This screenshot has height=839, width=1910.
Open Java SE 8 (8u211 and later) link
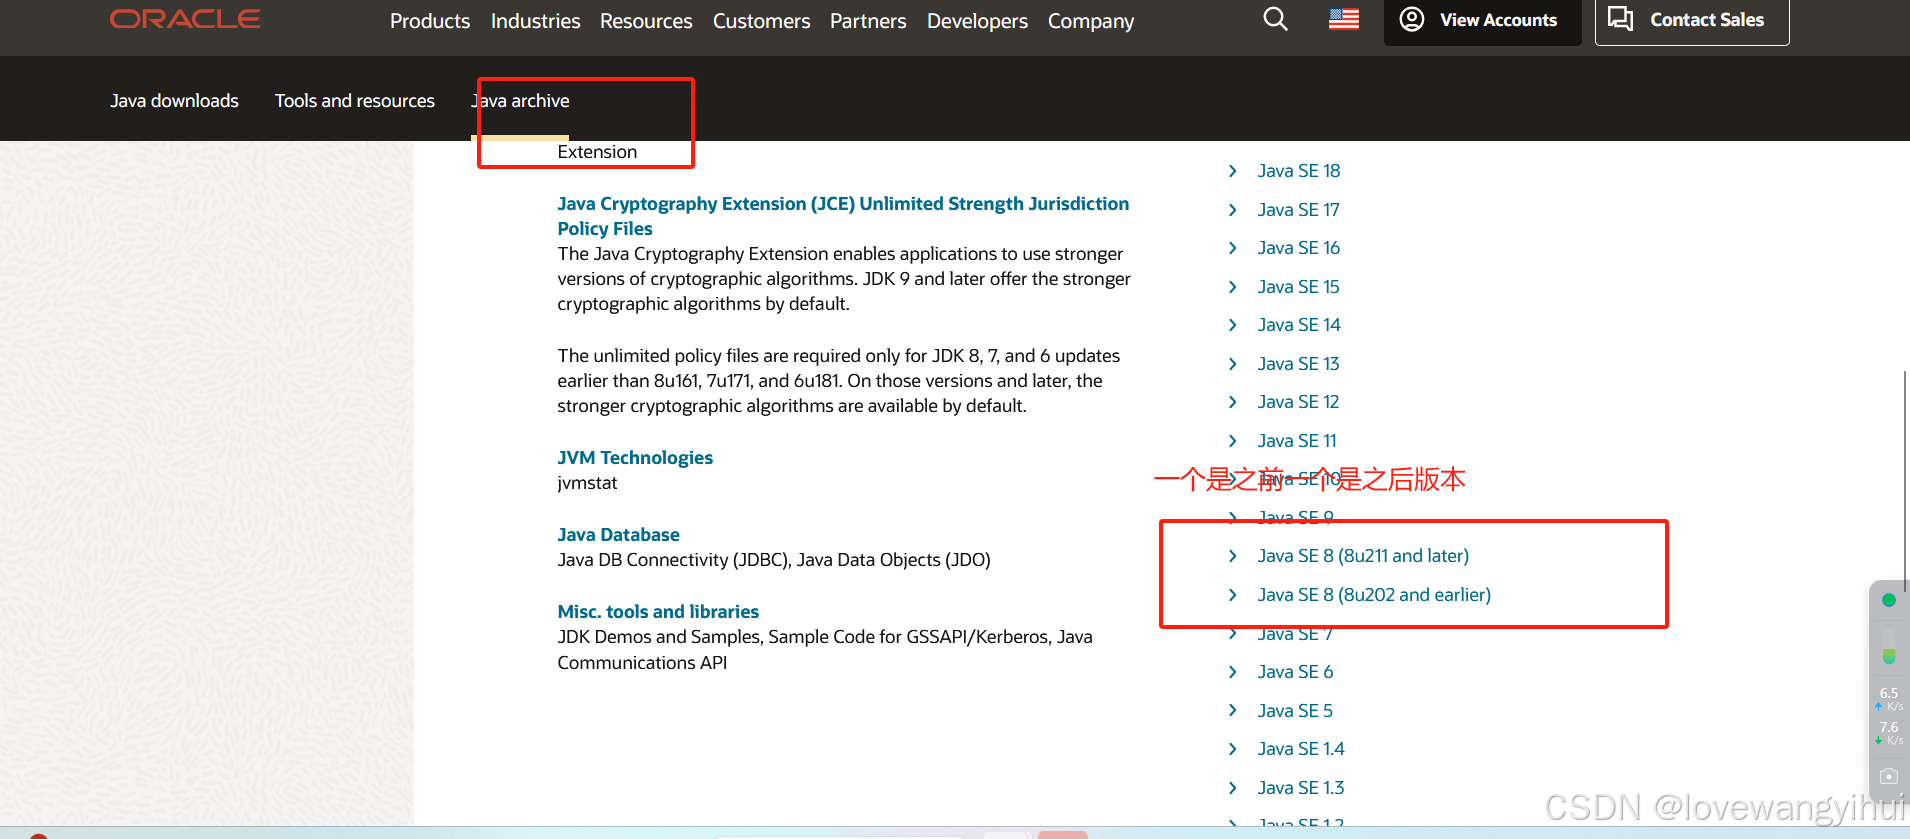coord(1363,556)
